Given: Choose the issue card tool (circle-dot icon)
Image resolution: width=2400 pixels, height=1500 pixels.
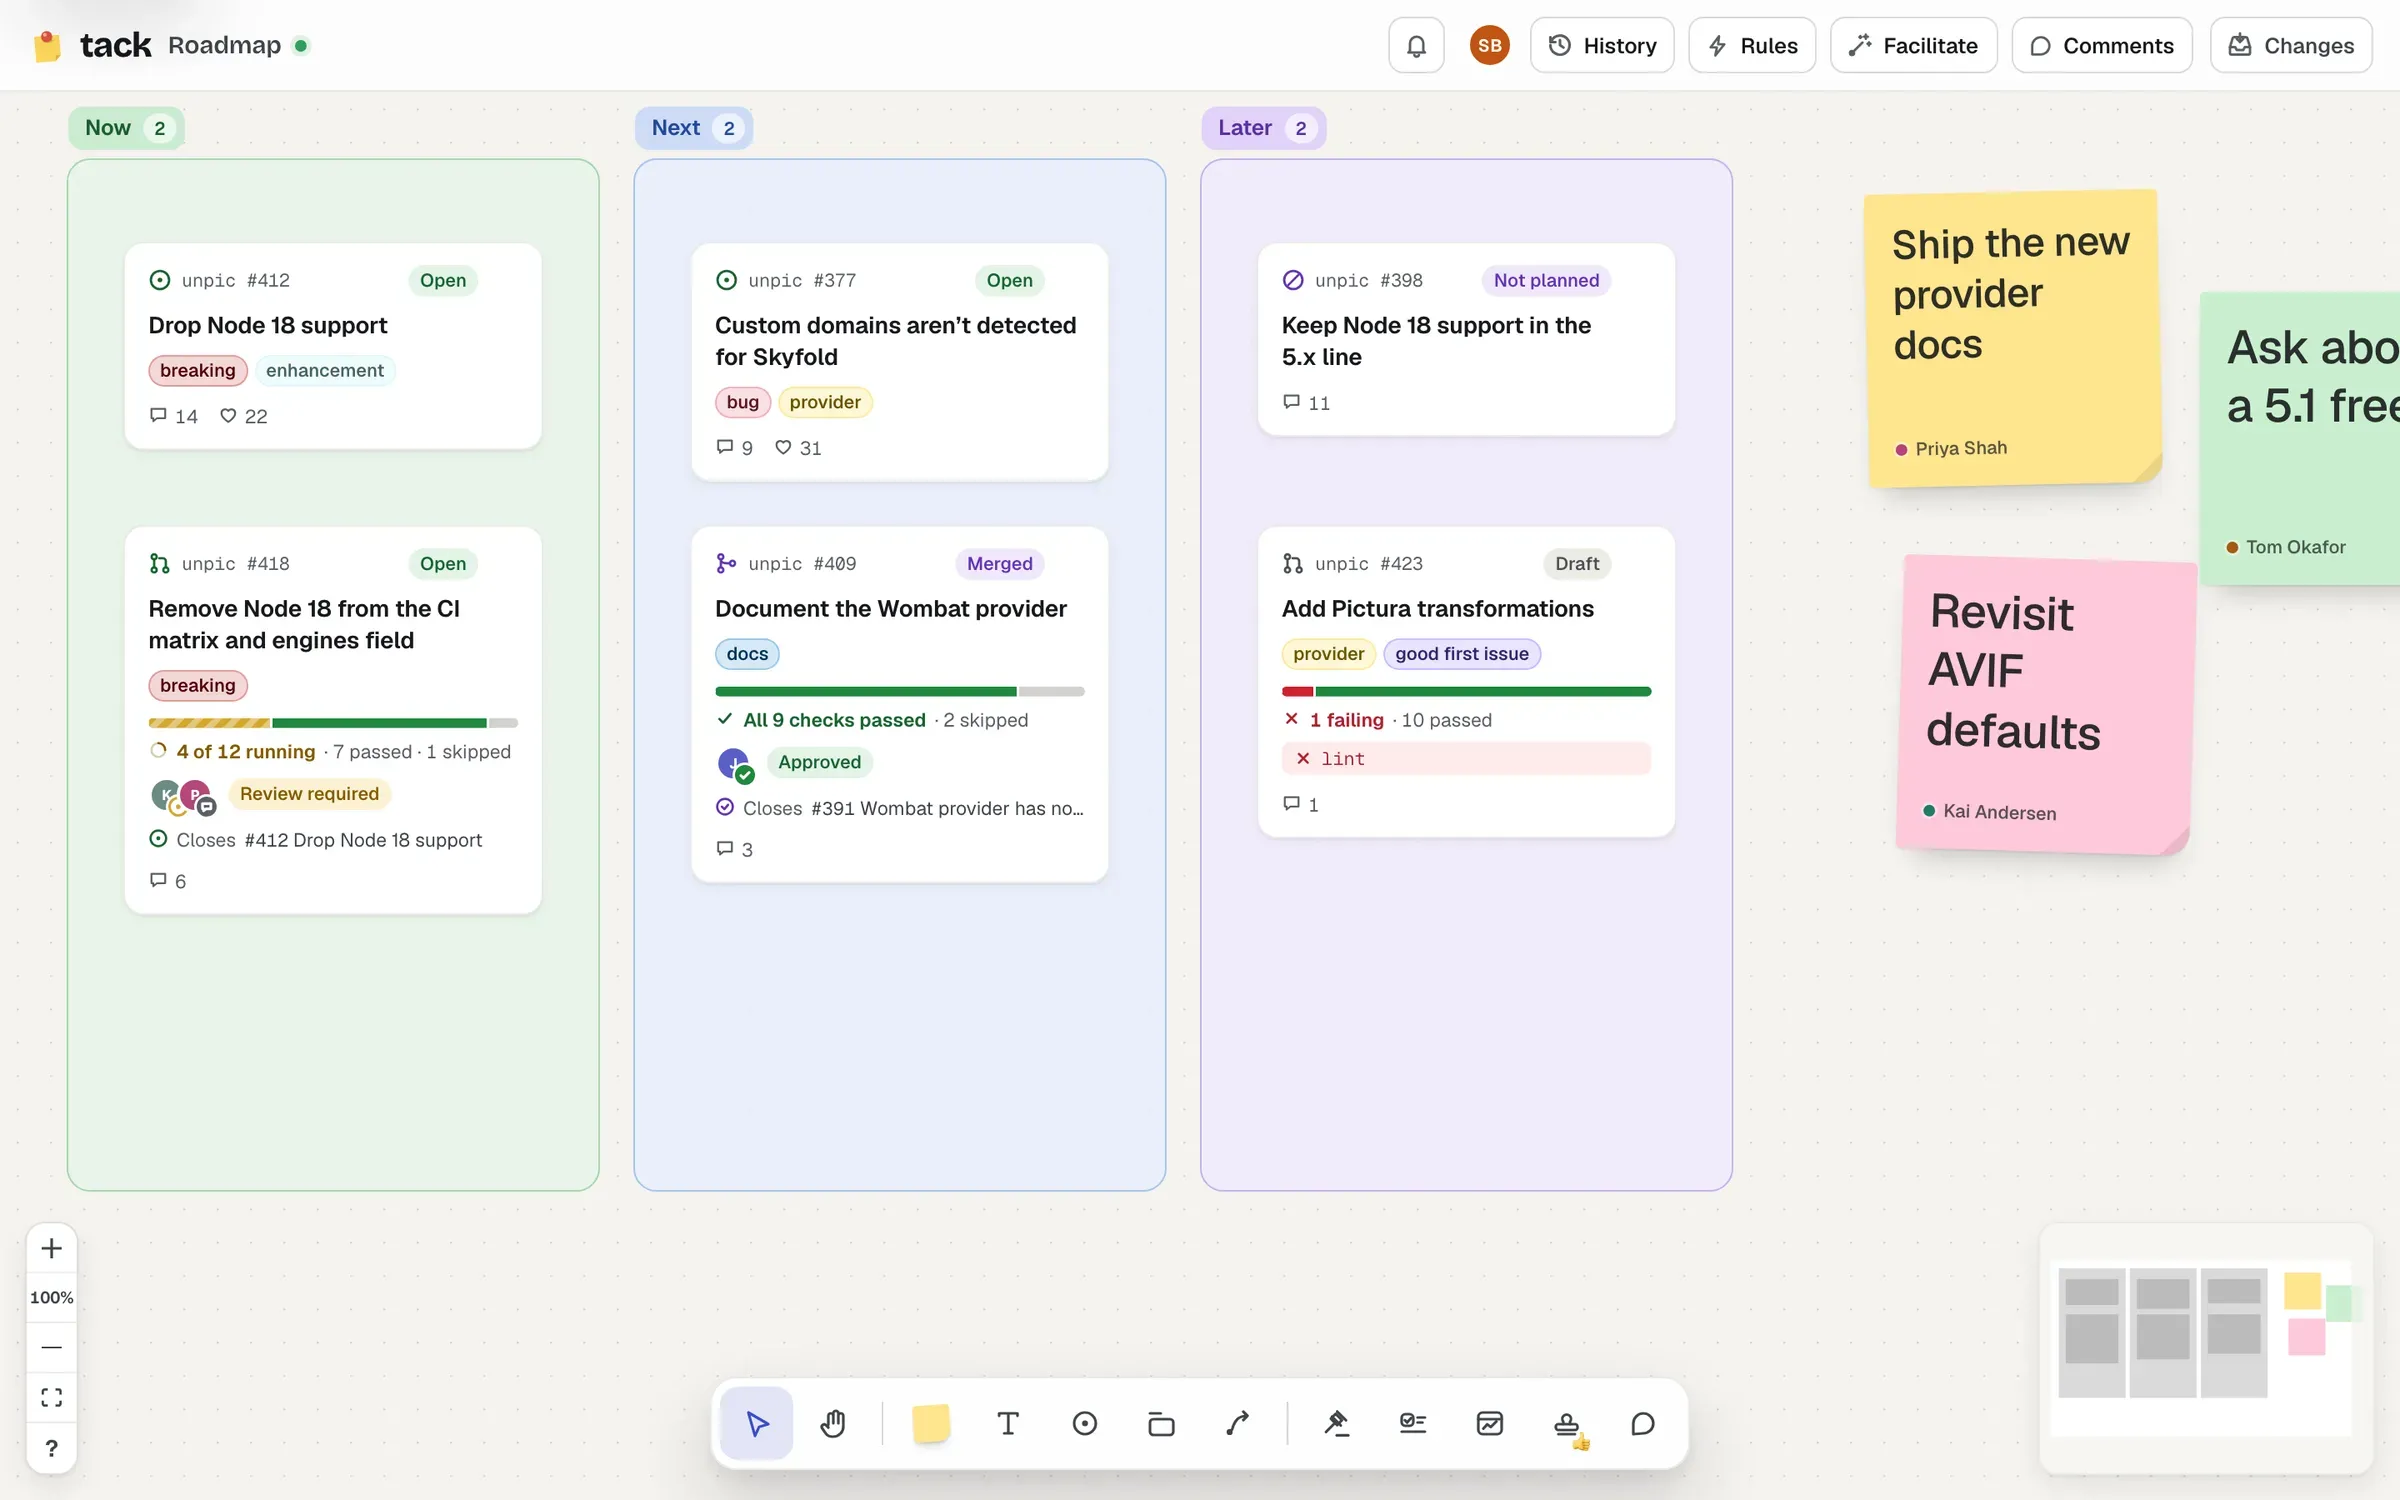Looking at the screenshot, I should [x=1085, y=1423].
